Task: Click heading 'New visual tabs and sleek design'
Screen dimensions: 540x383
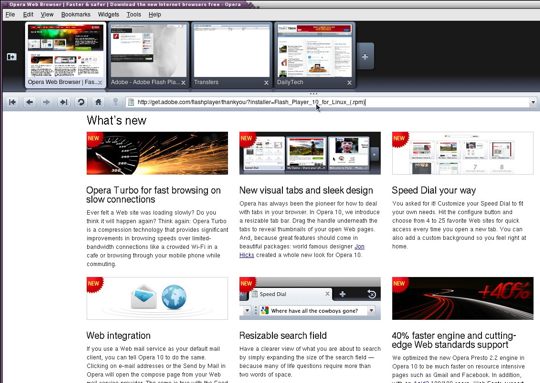Action: coord(306,190)
